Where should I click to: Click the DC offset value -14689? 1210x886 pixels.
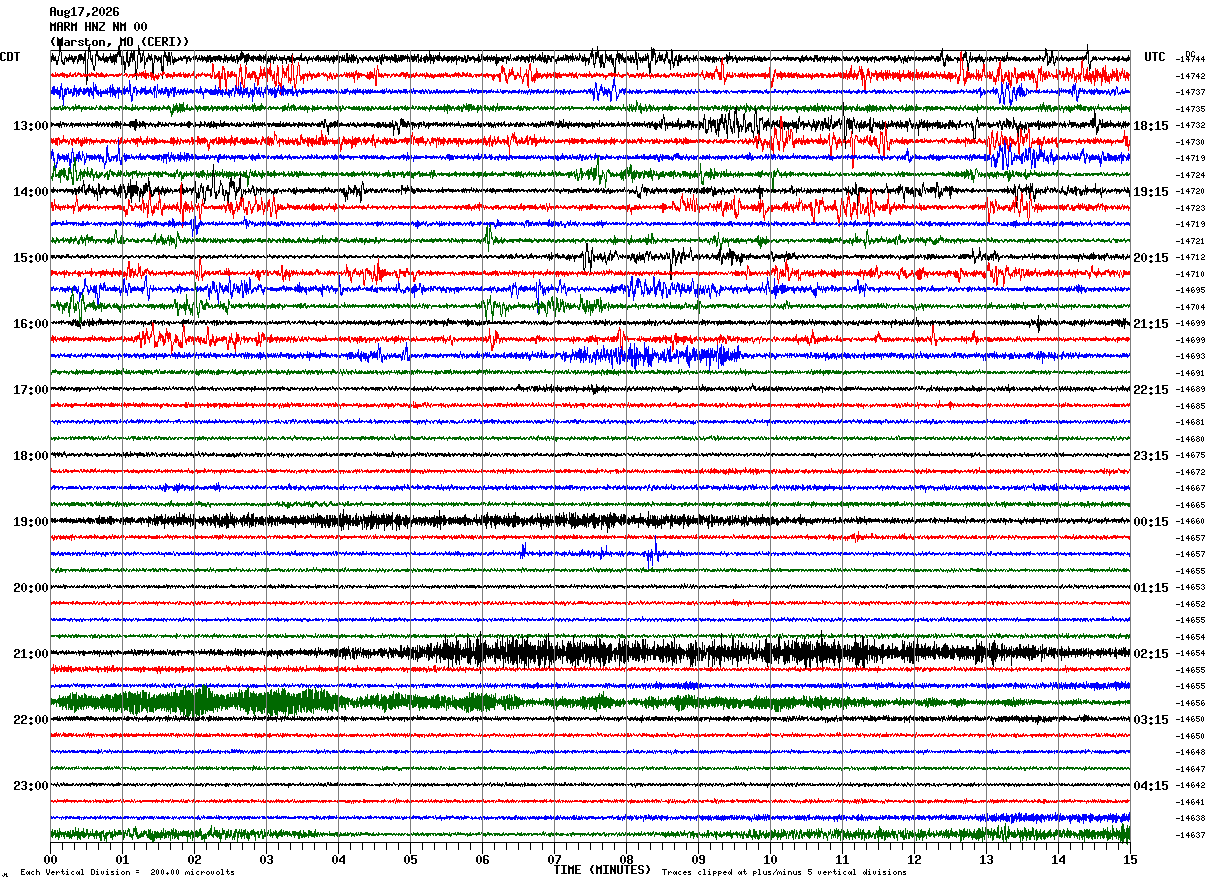click(1190, 389)
